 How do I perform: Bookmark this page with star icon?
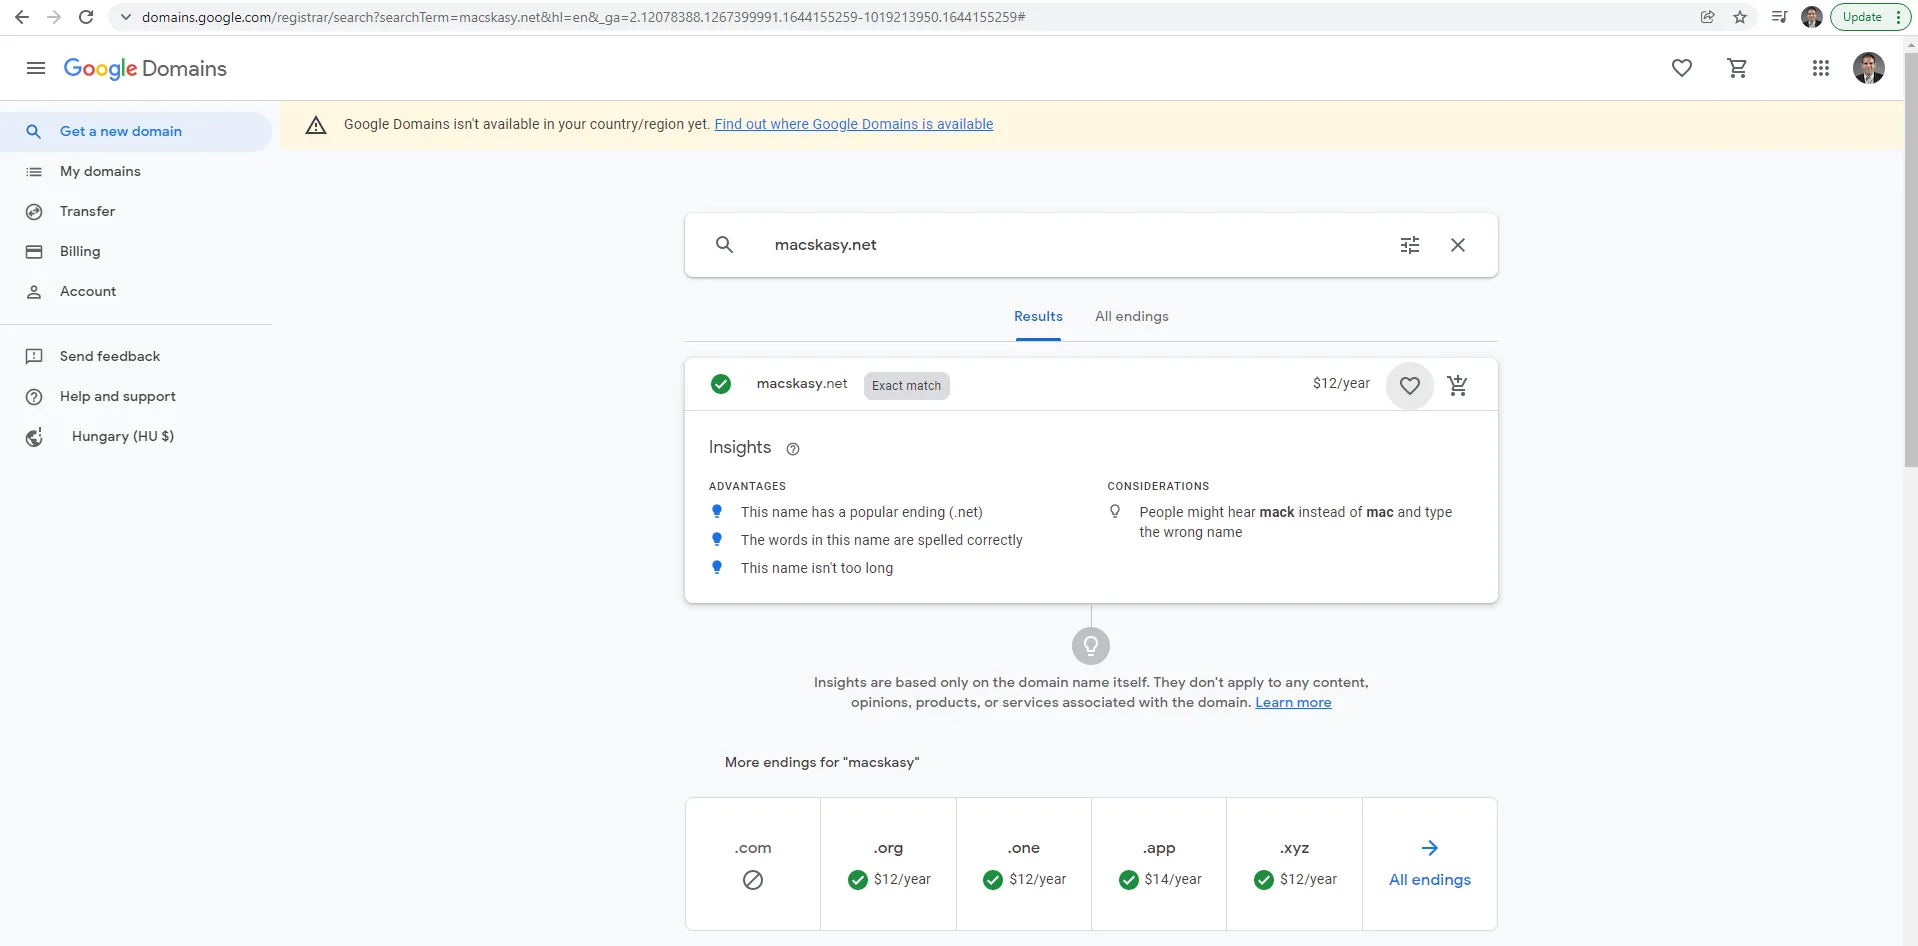1740,17
